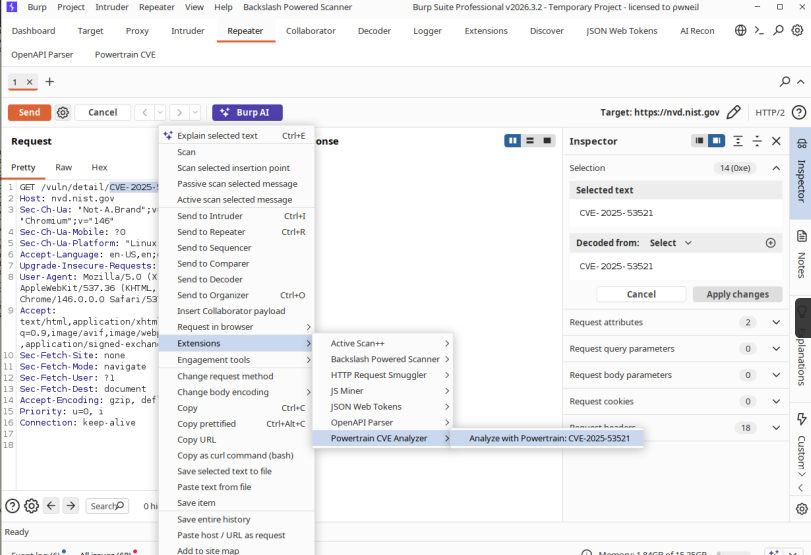Select Send to Intruder in context menu
Screen dimensions: 811x555
pos(236,216)
